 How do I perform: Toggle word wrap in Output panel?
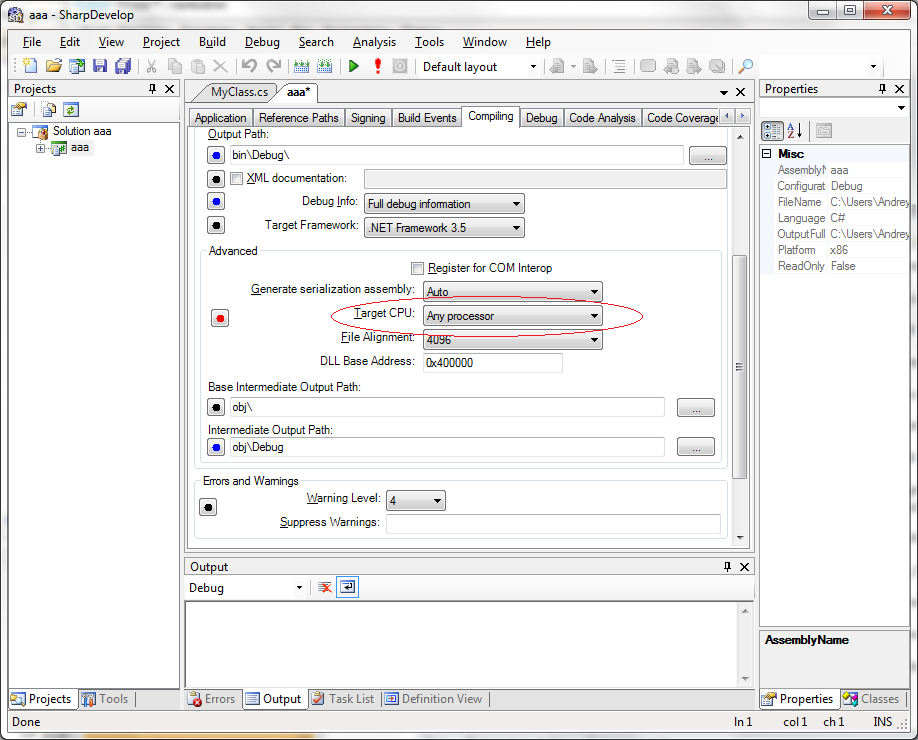pyautogui.click(x=347, y=588)
